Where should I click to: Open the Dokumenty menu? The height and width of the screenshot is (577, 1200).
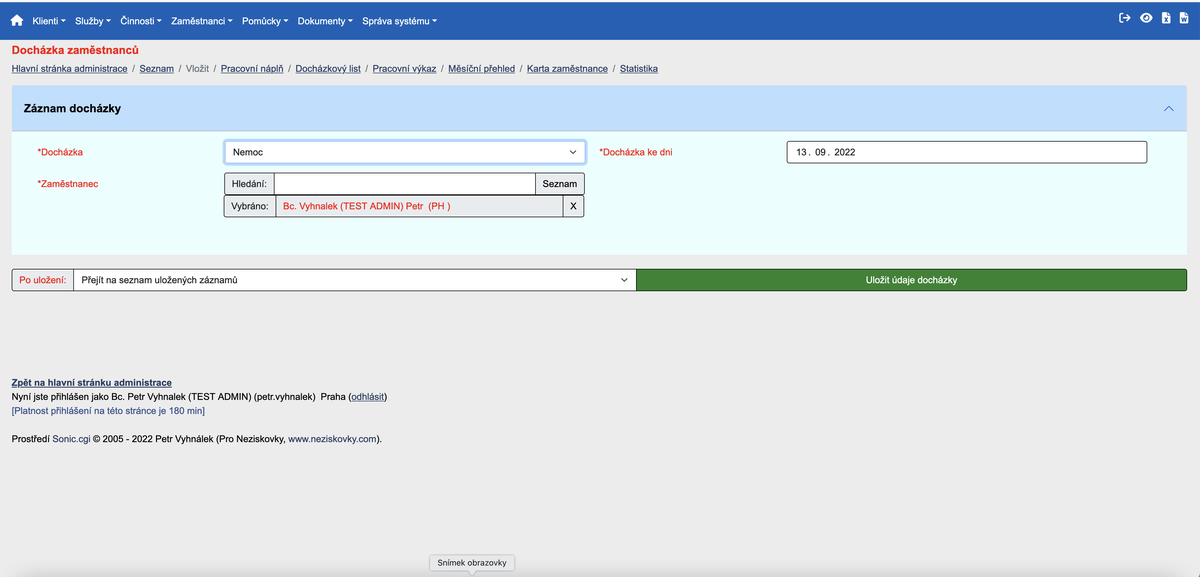coord(324,21)
